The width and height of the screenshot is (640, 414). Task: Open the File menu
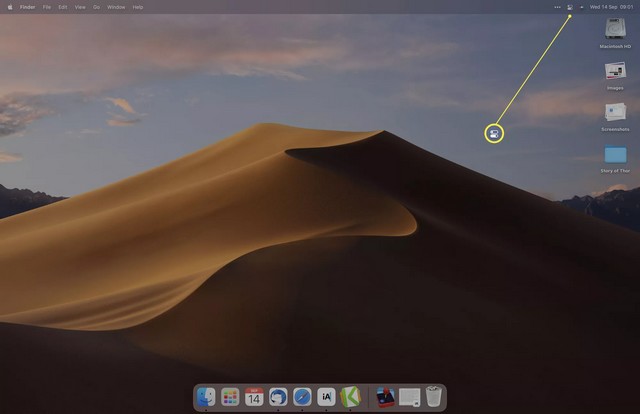47,7
